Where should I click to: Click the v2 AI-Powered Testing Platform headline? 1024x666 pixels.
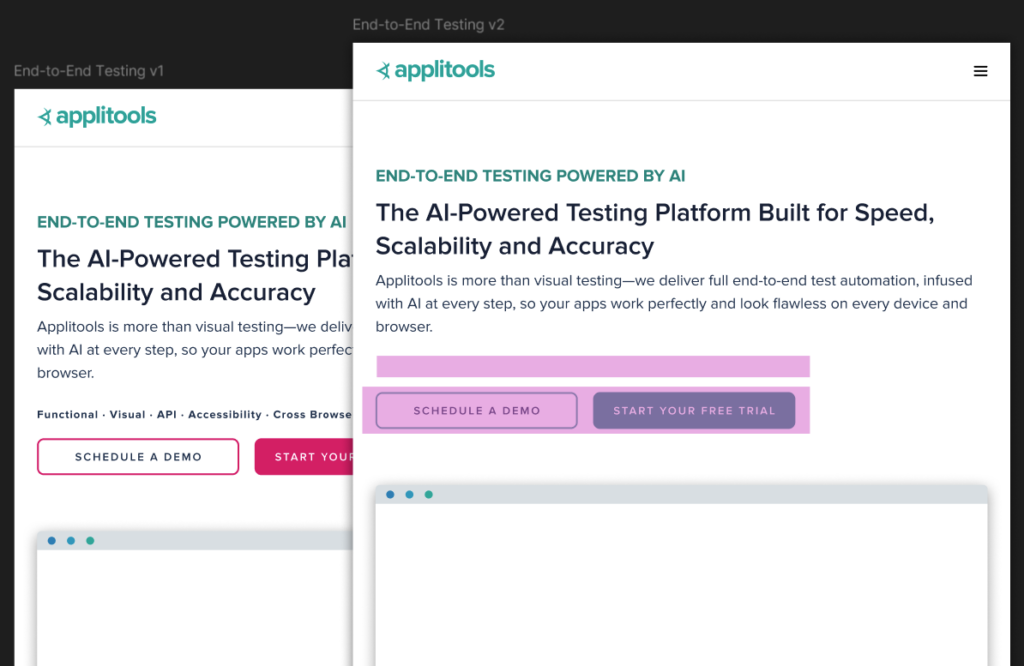[654, 229]
